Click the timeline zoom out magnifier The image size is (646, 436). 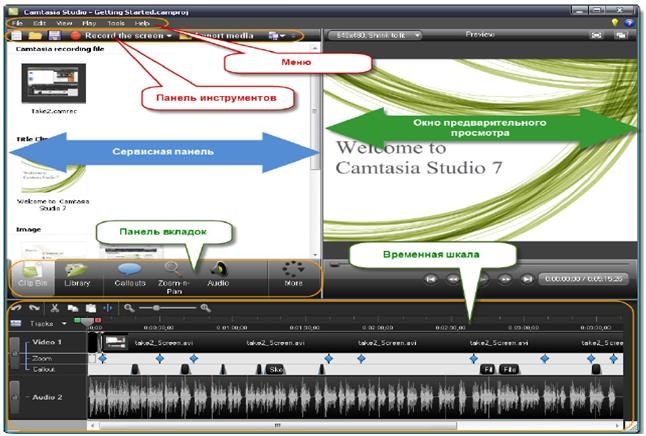click(129, 308)
